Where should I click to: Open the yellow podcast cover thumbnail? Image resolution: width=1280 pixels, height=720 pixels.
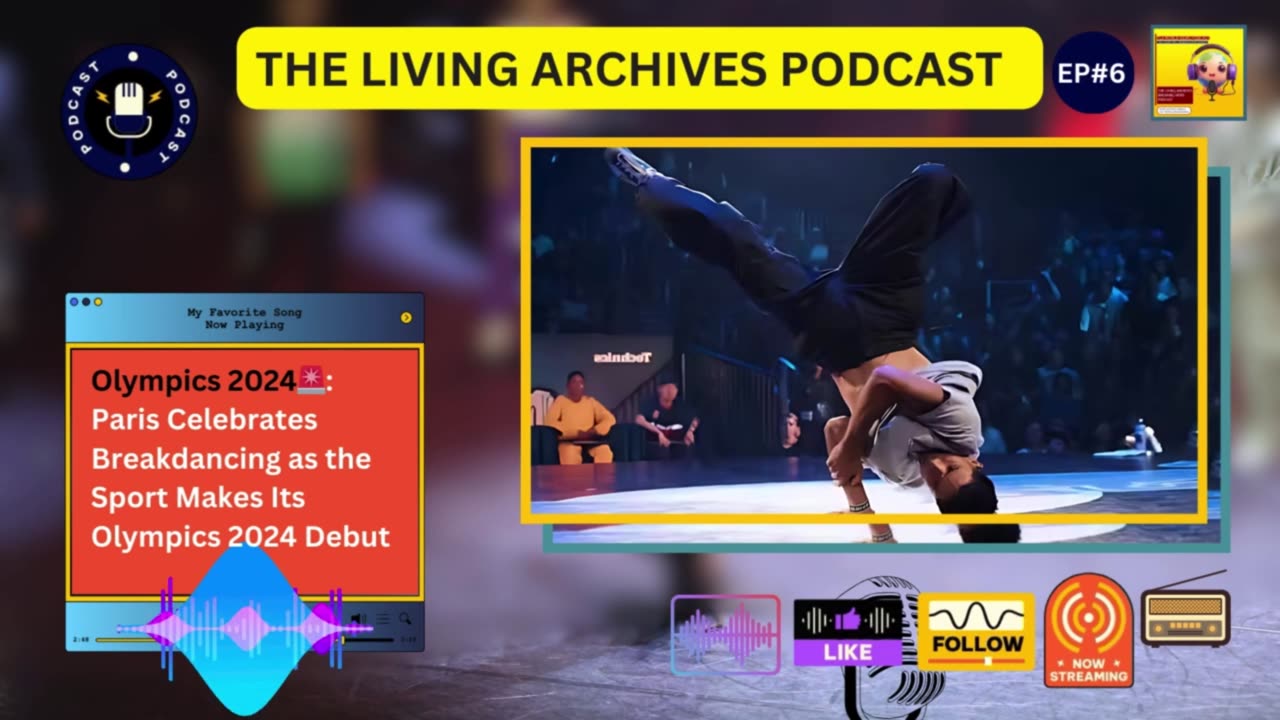pos(1198,73)
